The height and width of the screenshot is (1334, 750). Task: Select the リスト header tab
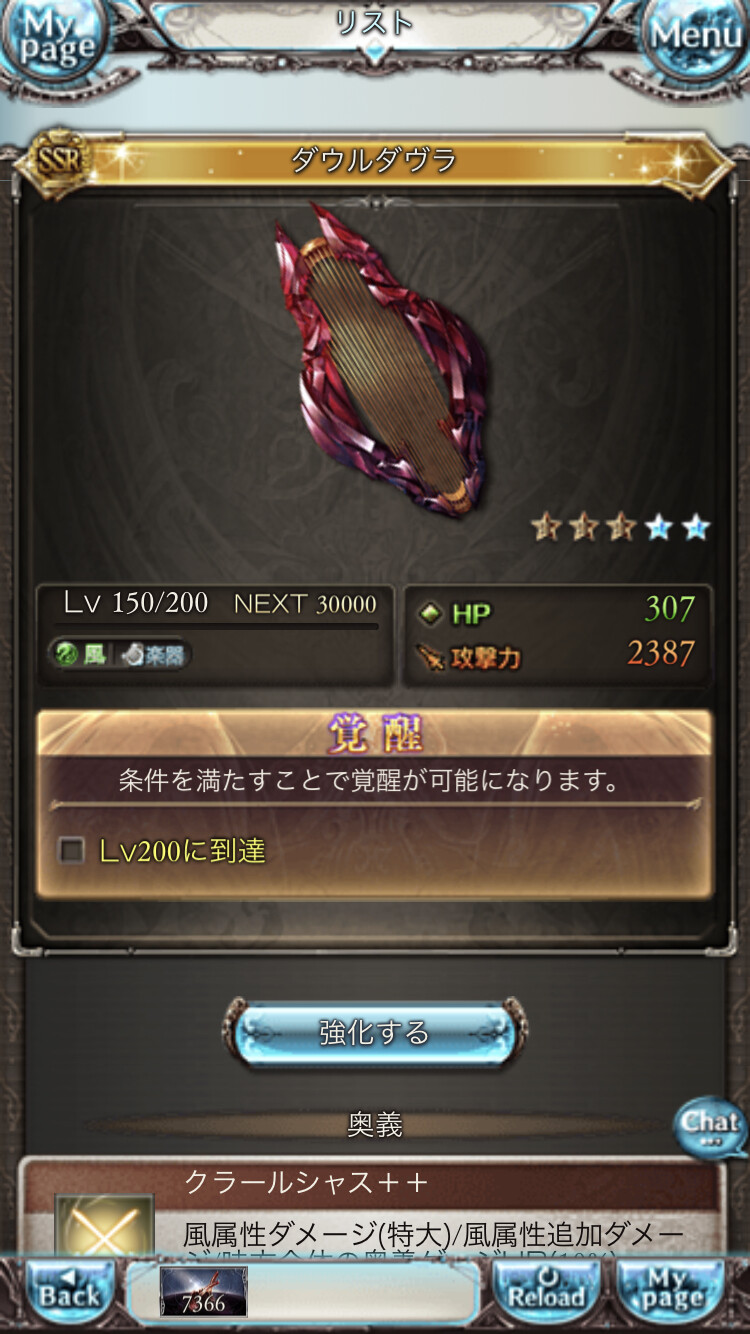[374, 24]
